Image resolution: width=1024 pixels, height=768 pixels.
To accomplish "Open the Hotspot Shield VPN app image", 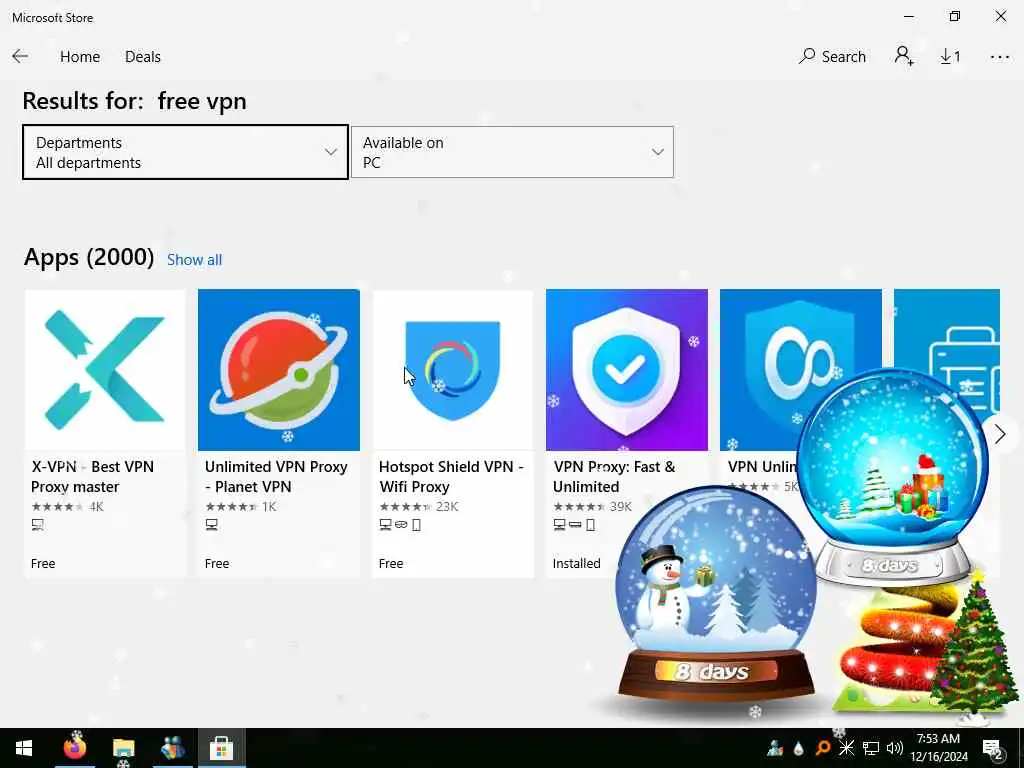I will pos(453,370).
